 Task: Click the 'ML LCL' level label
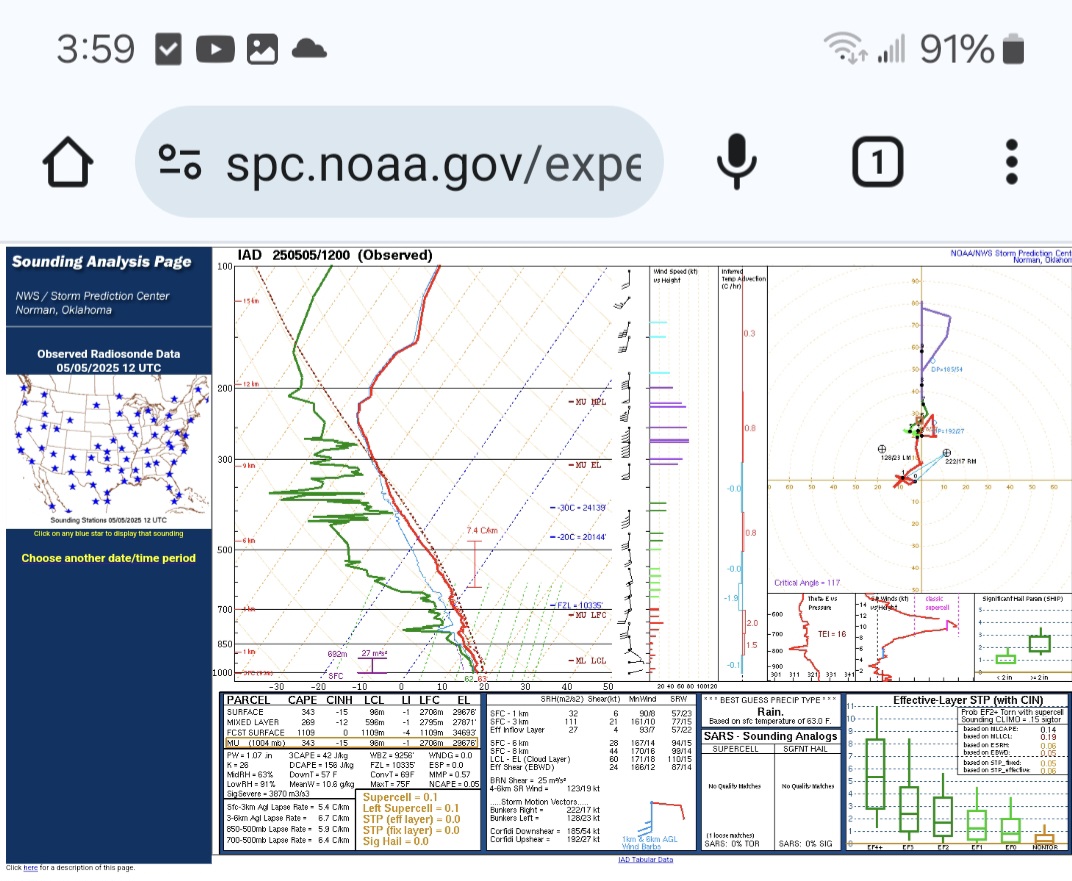pos(587,661)
